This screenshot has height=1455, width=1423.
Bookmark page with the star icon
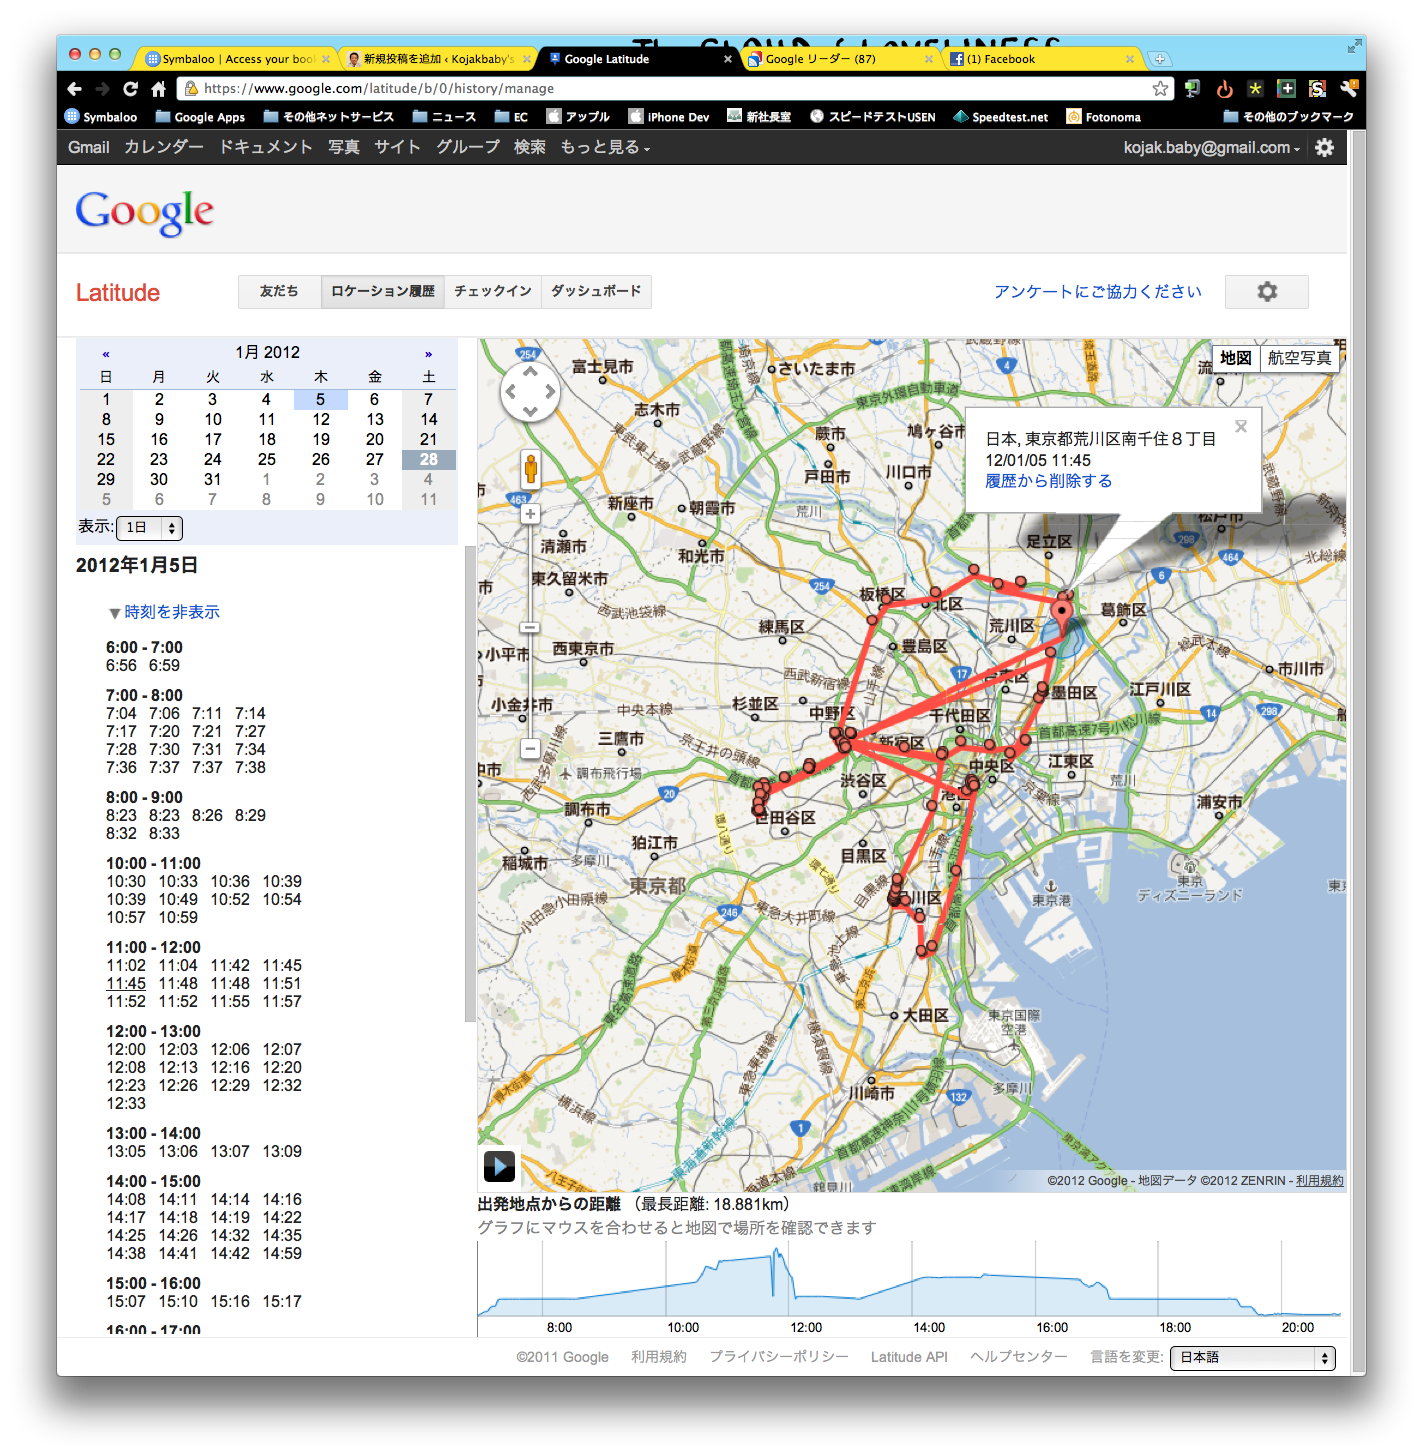(x=1160, y=89)
